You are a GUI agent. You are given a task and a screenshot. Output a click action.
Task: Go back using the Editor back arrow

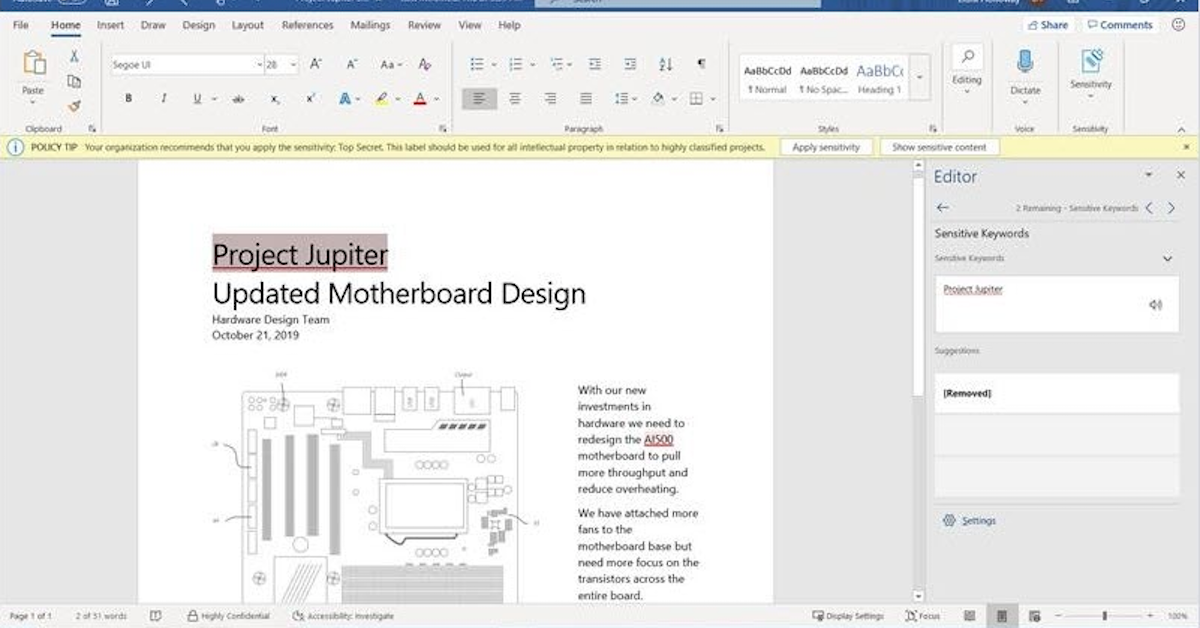click(942, 208)
